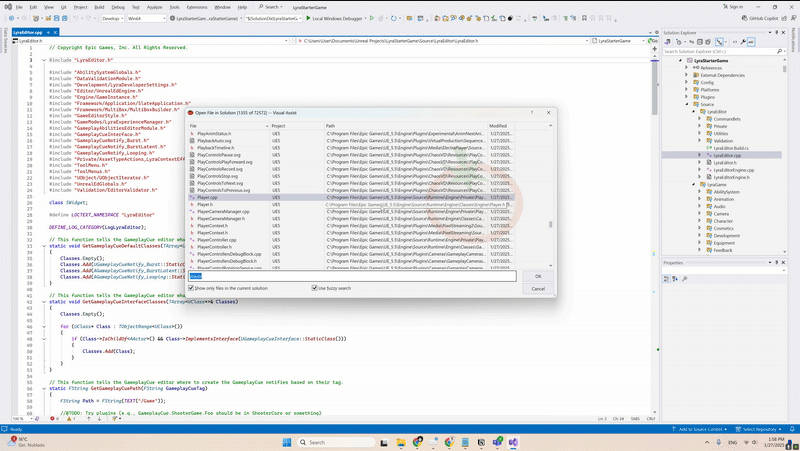Open the Windows Start menu
800x451 pixels.
[x=287, y=442]
